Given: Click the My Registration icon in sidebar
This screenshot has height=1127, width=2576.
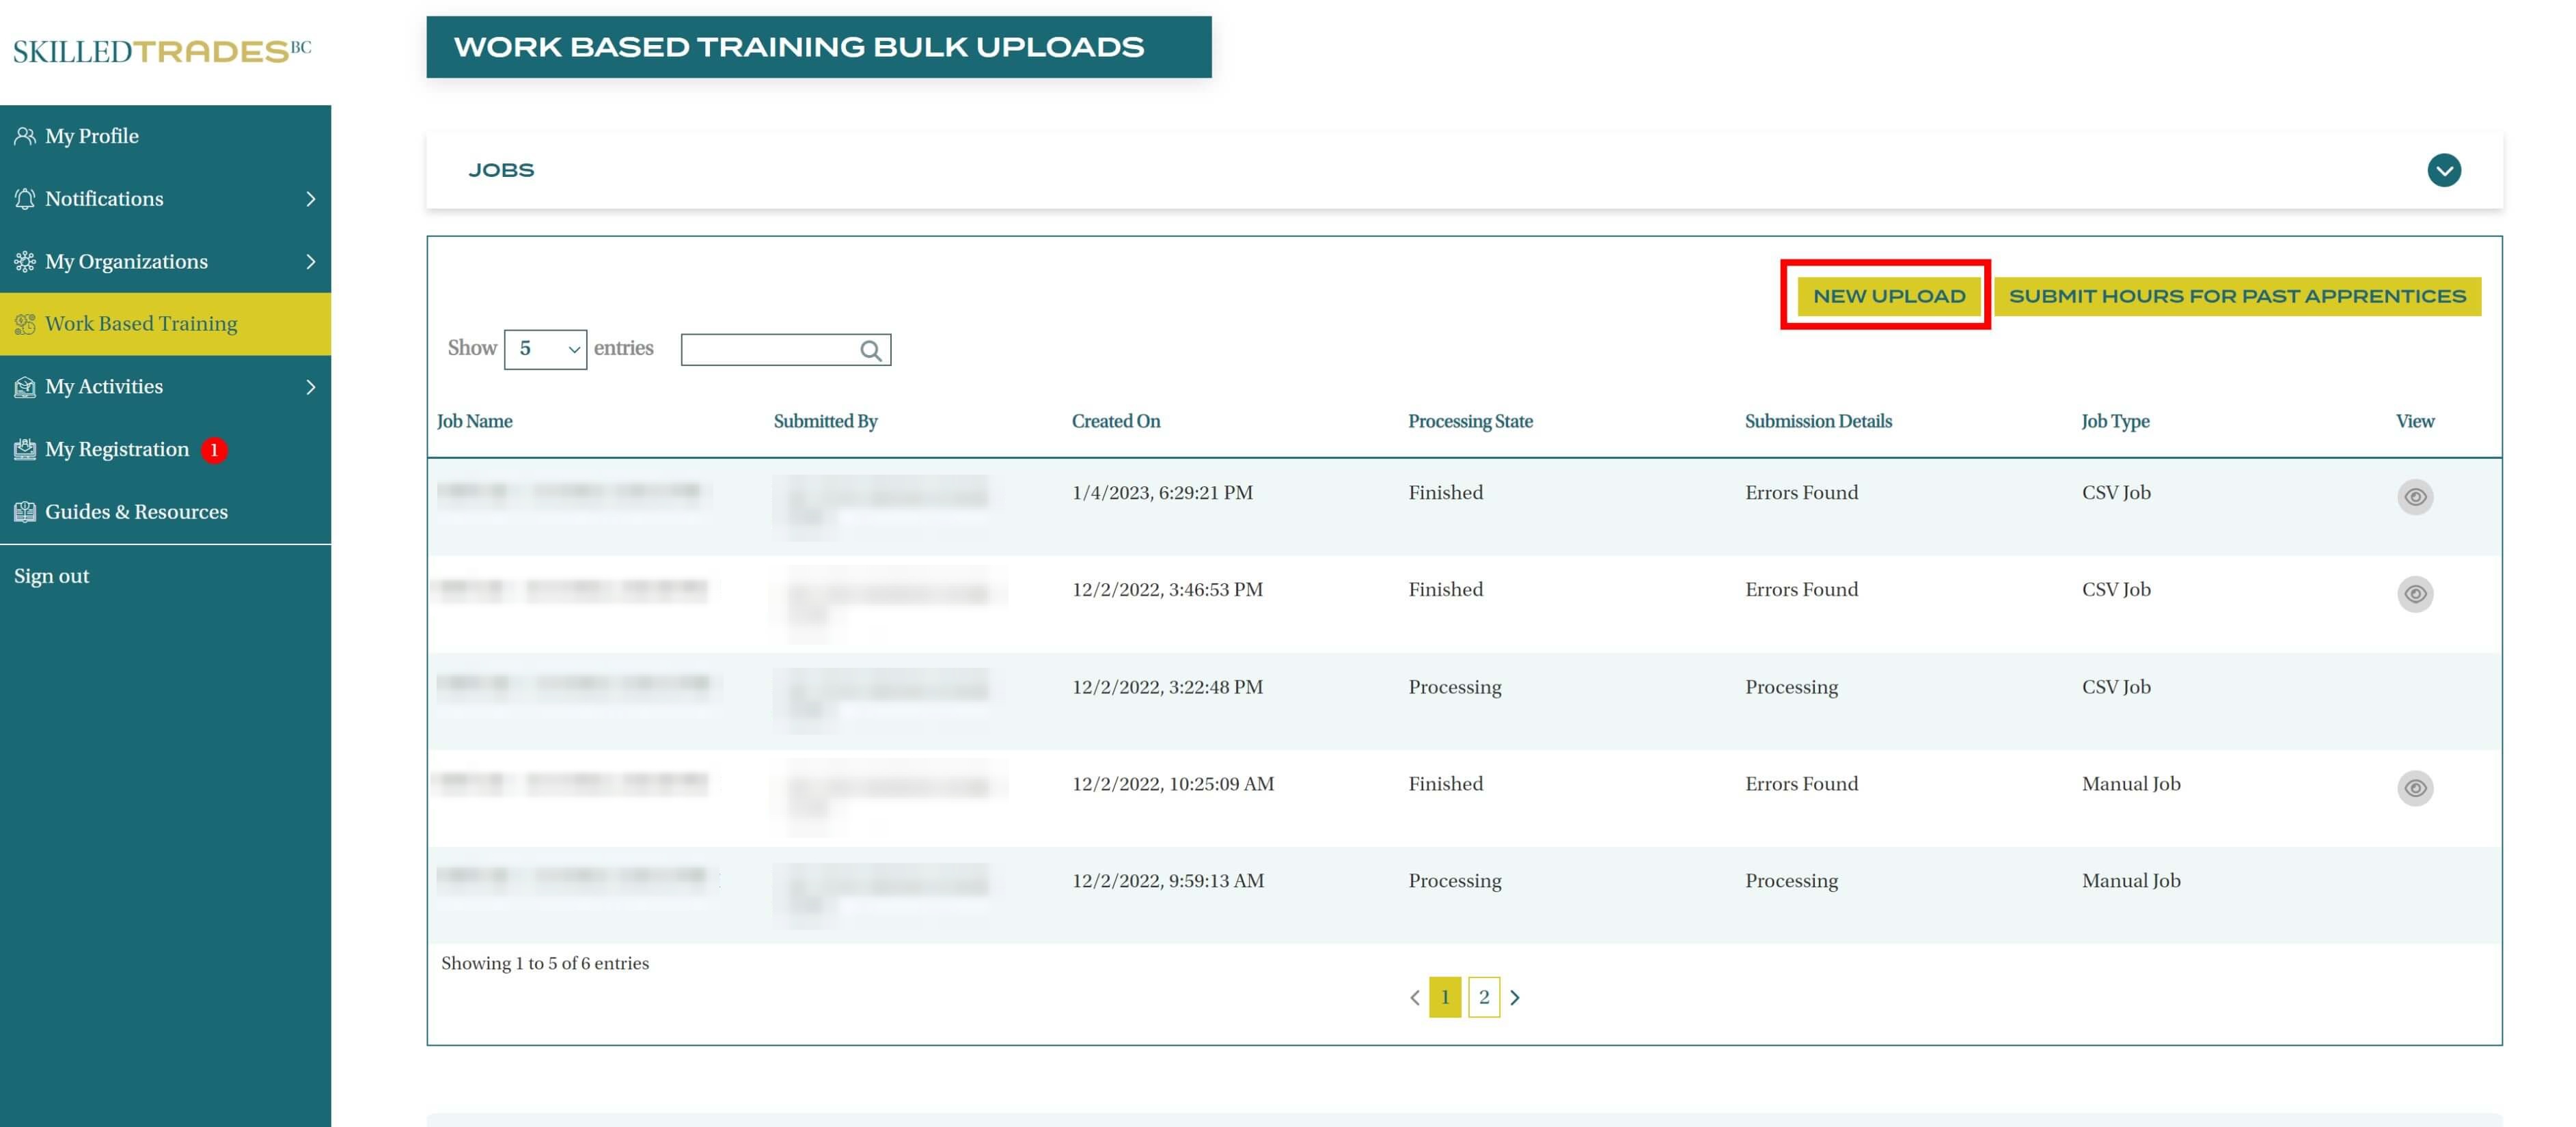Looking at the screenshot, I should pyautogui.click(x=25, y=450).
